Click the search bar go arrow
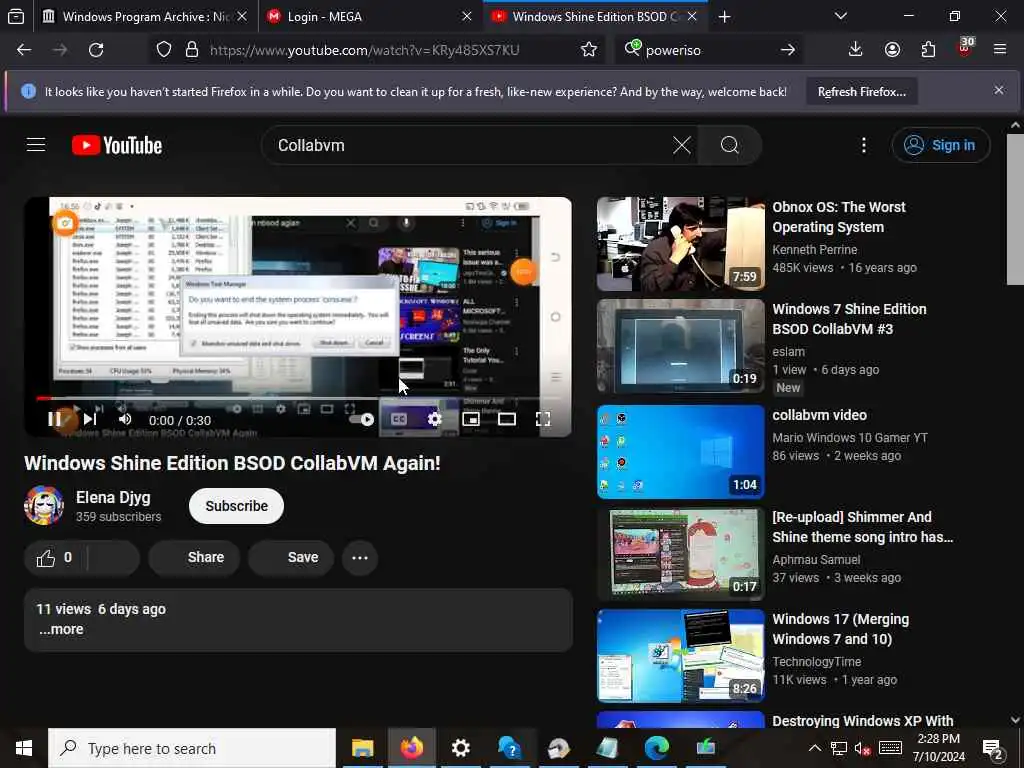Viewport: 1024px width, 768px height. (x=788, y=50)
